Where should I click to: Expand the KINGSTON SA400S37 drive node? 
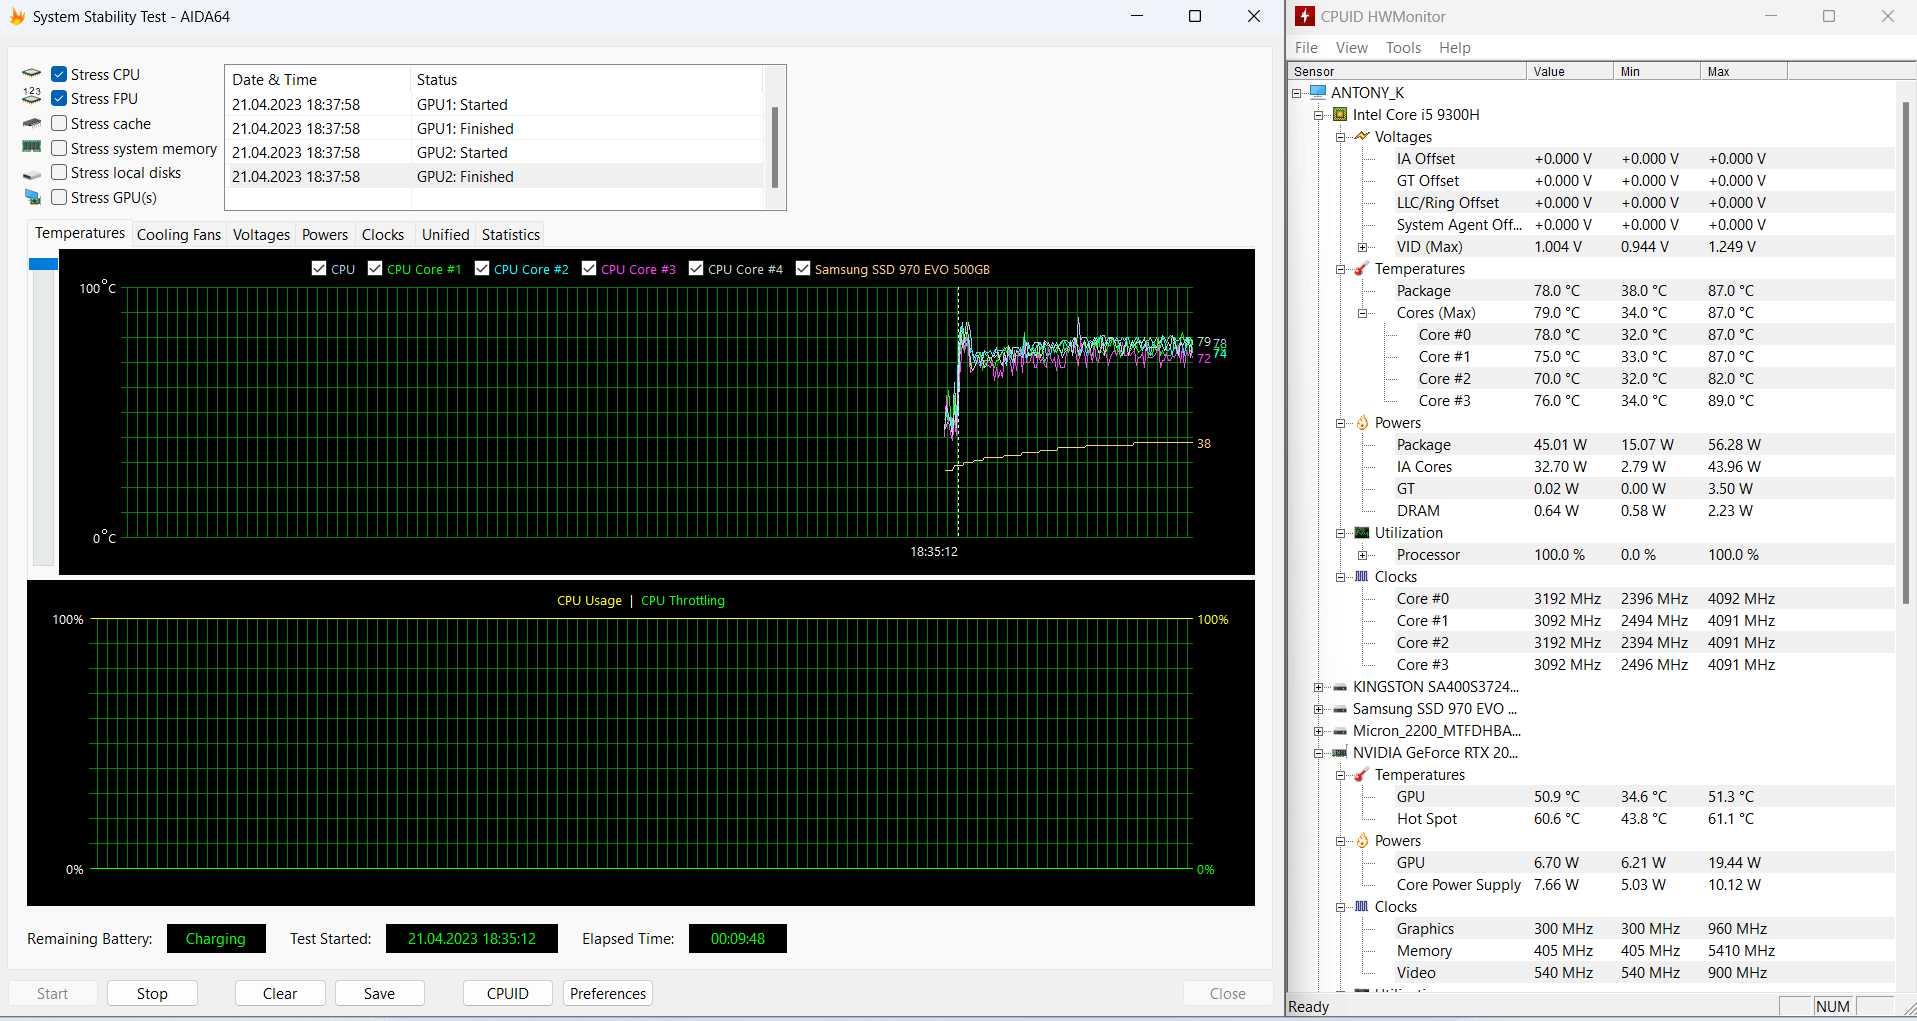(x=1319, y=687)
